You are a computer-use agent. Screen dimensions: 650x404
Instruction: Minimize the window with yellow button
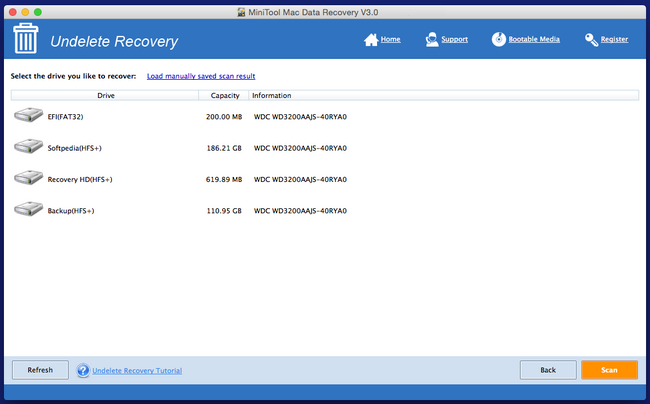coord(25,12)
